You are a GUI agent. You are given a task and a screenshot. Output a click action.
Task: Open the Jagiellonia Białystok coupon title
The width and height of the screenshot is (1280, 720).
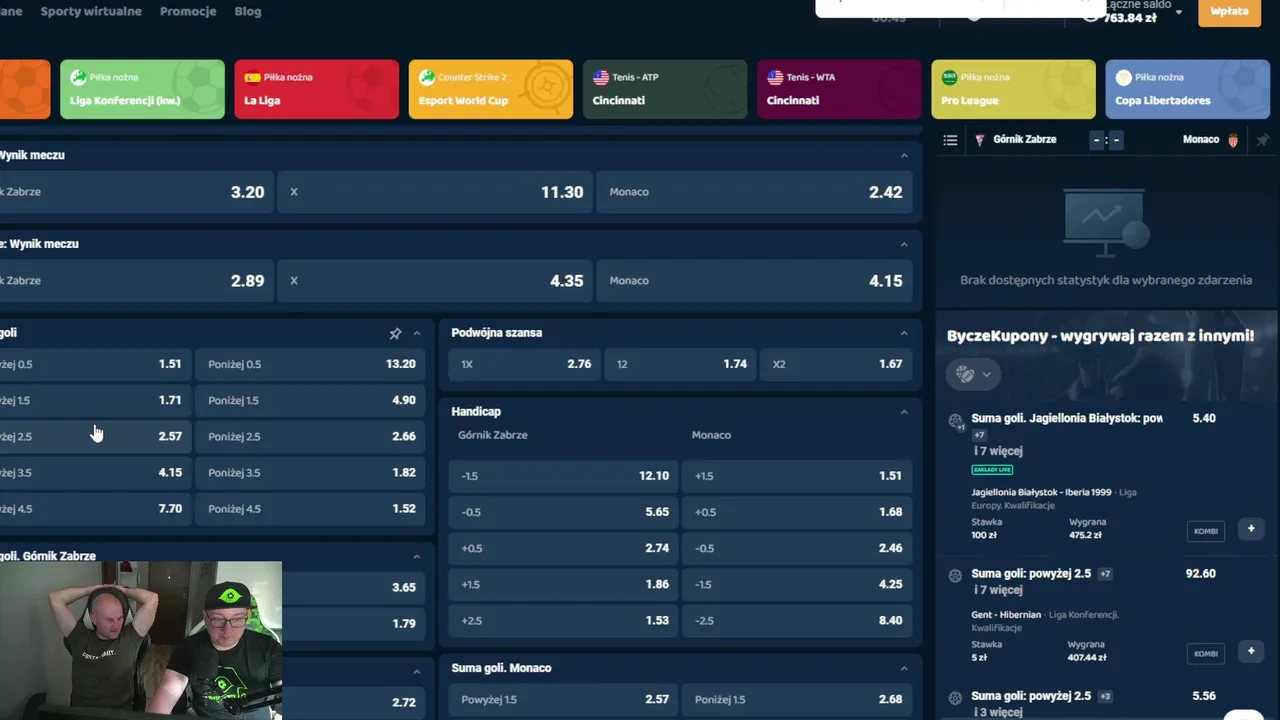pyautogui.click(x=1067, y=419)
